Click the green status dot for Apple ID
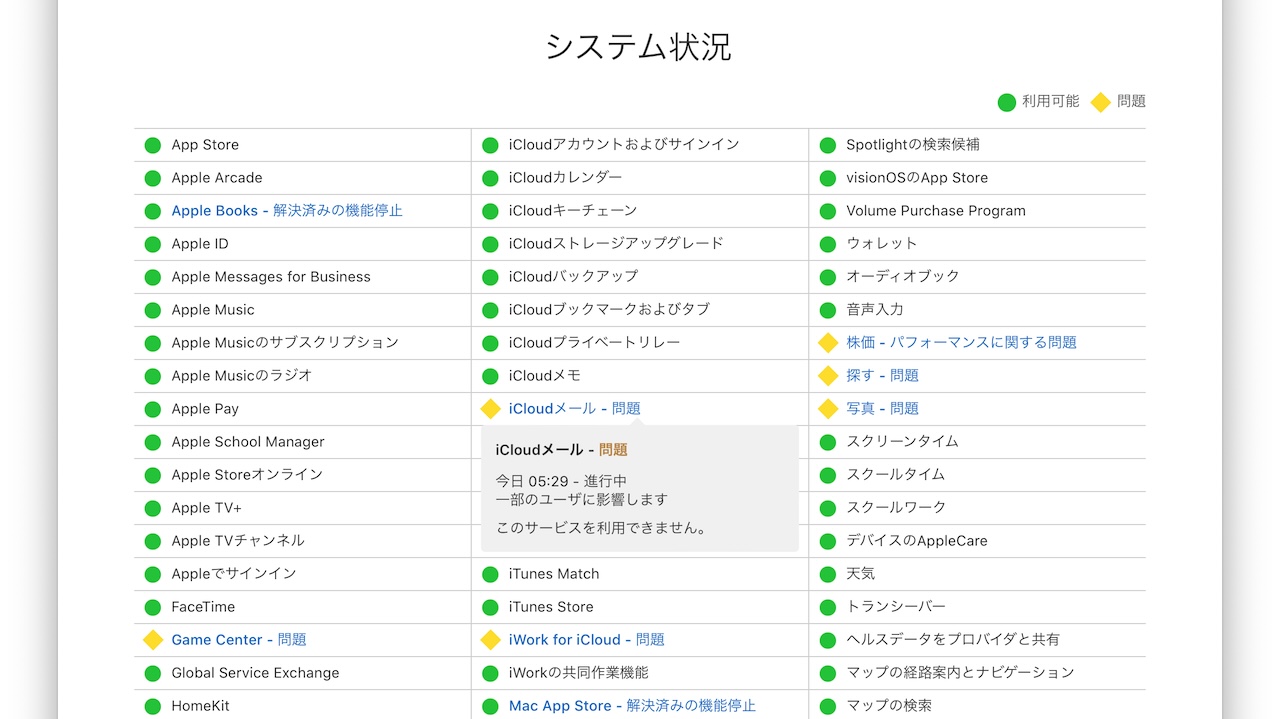This screenshot has width=1280, height=719. coord(153,244)
